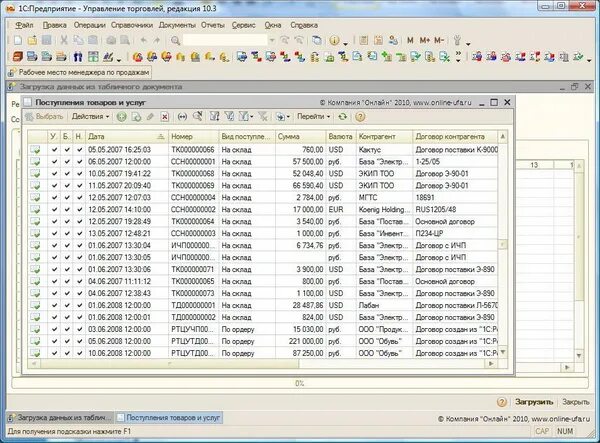This screenshot has height=443, width=600.
Task: Create a new document from main toolbar
Action: coord(18,40)
